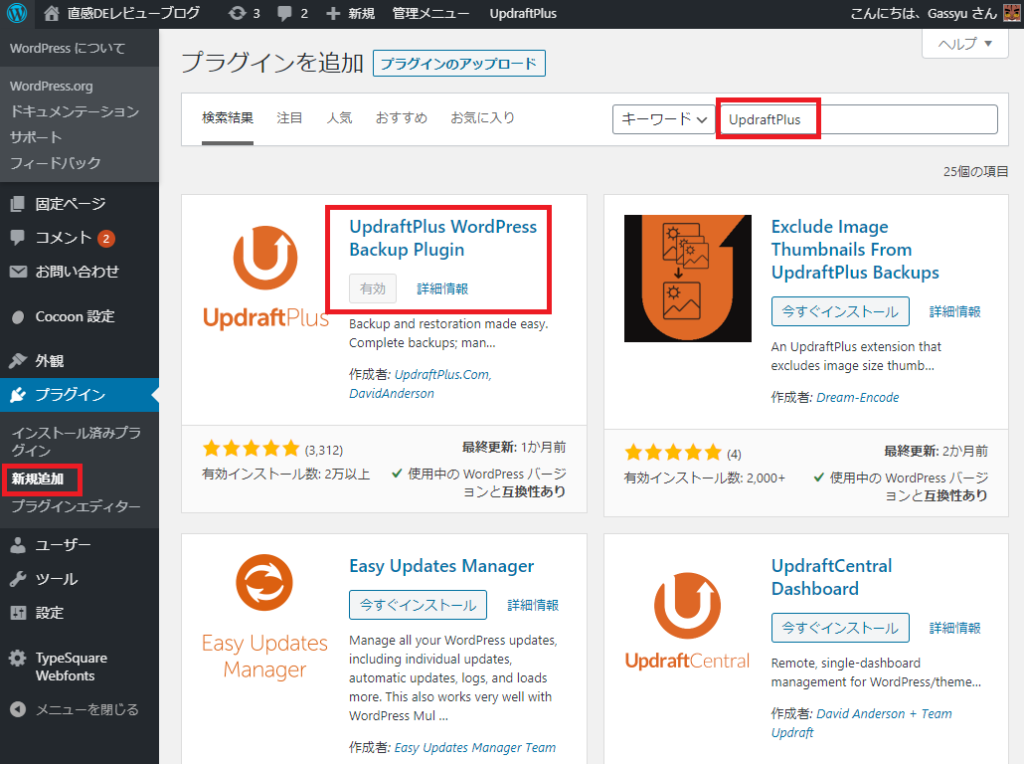Install Exclude Image Thumbnails plugin now
Screen dimensions: 1024x764
point(840,311)
